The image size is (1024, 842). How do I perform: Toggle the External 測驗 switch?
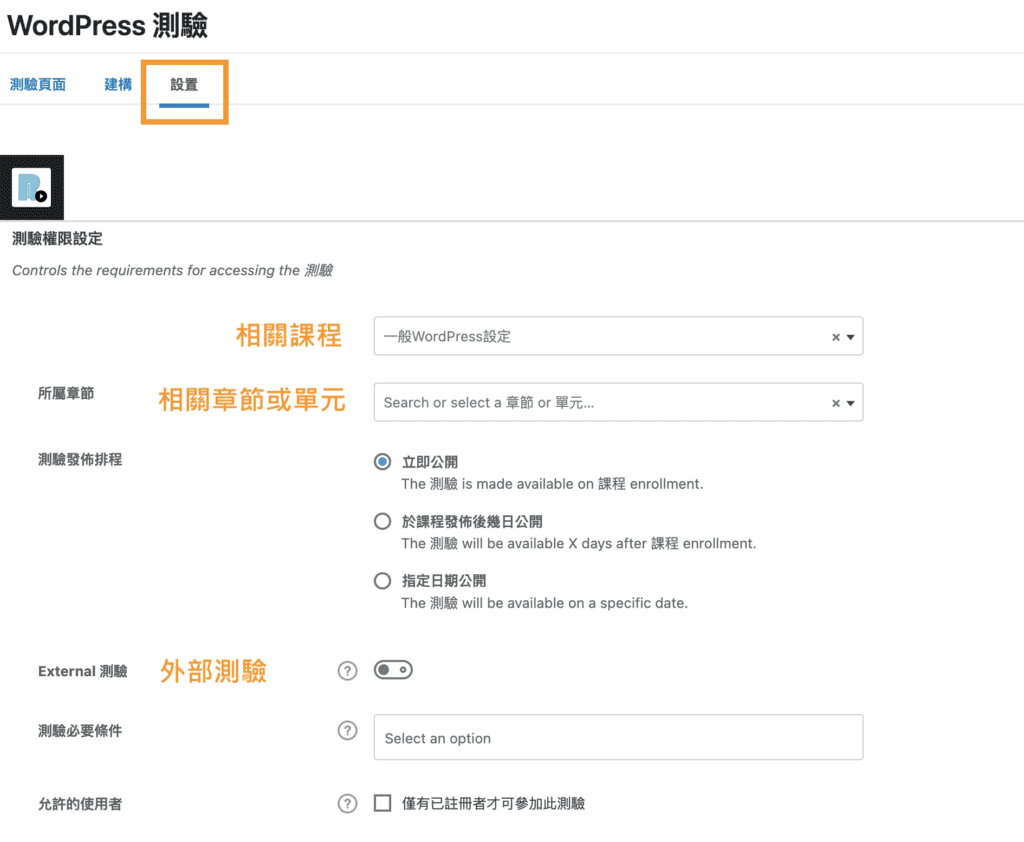pos(392,671)
